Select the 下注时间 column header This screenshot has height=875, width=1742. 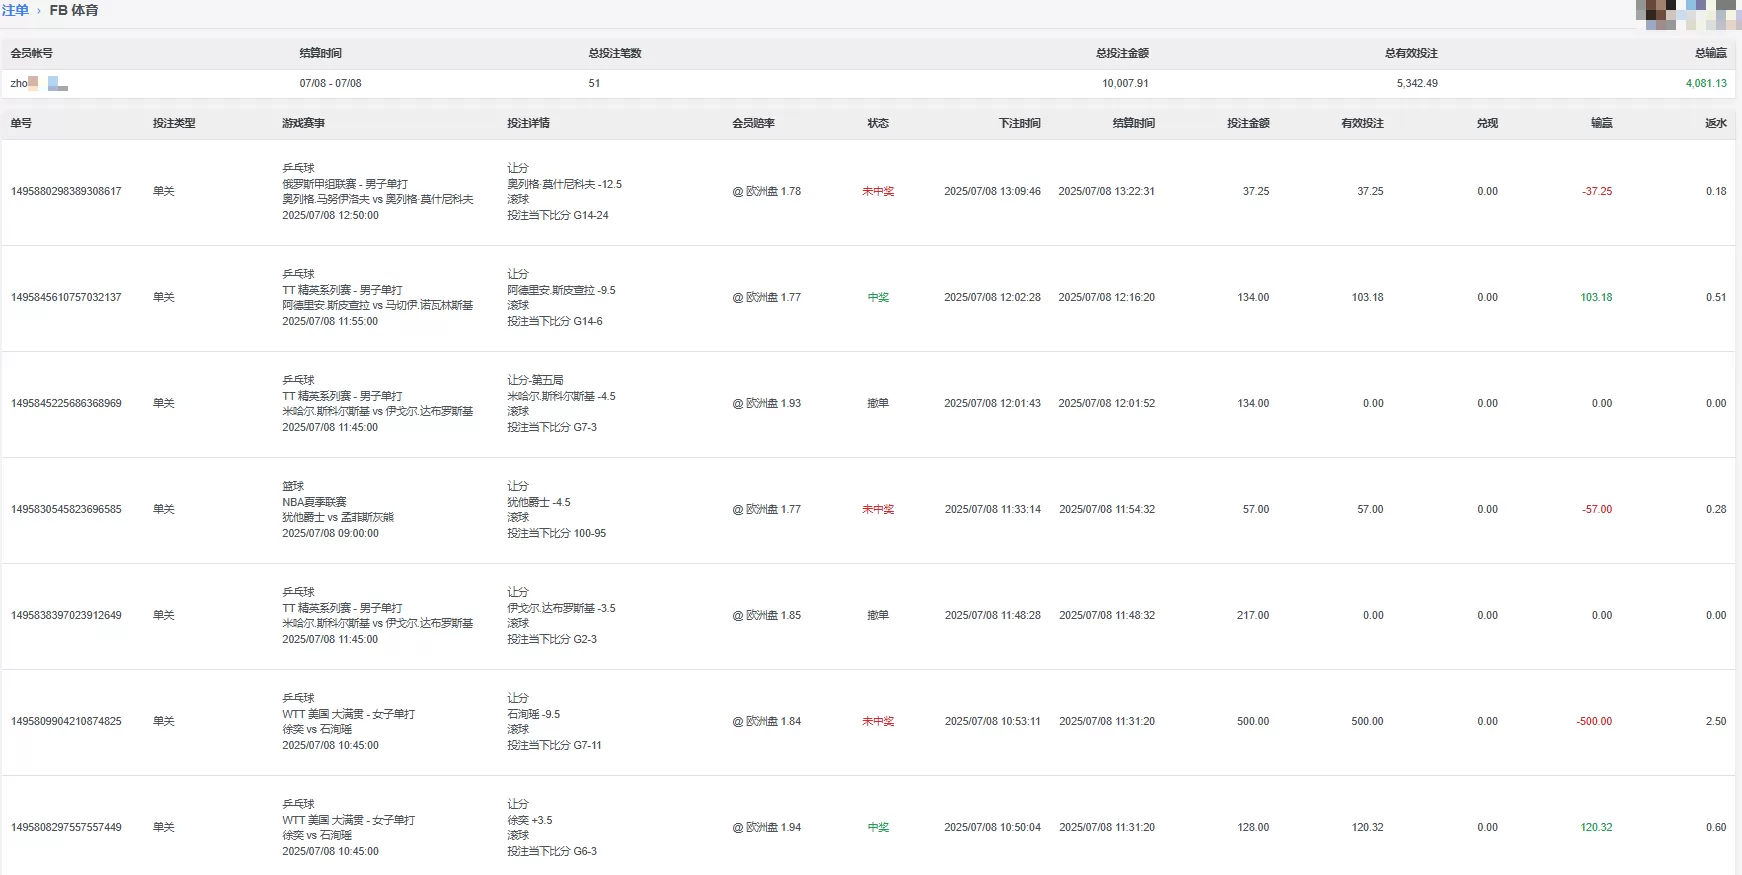click(1019, 123)
